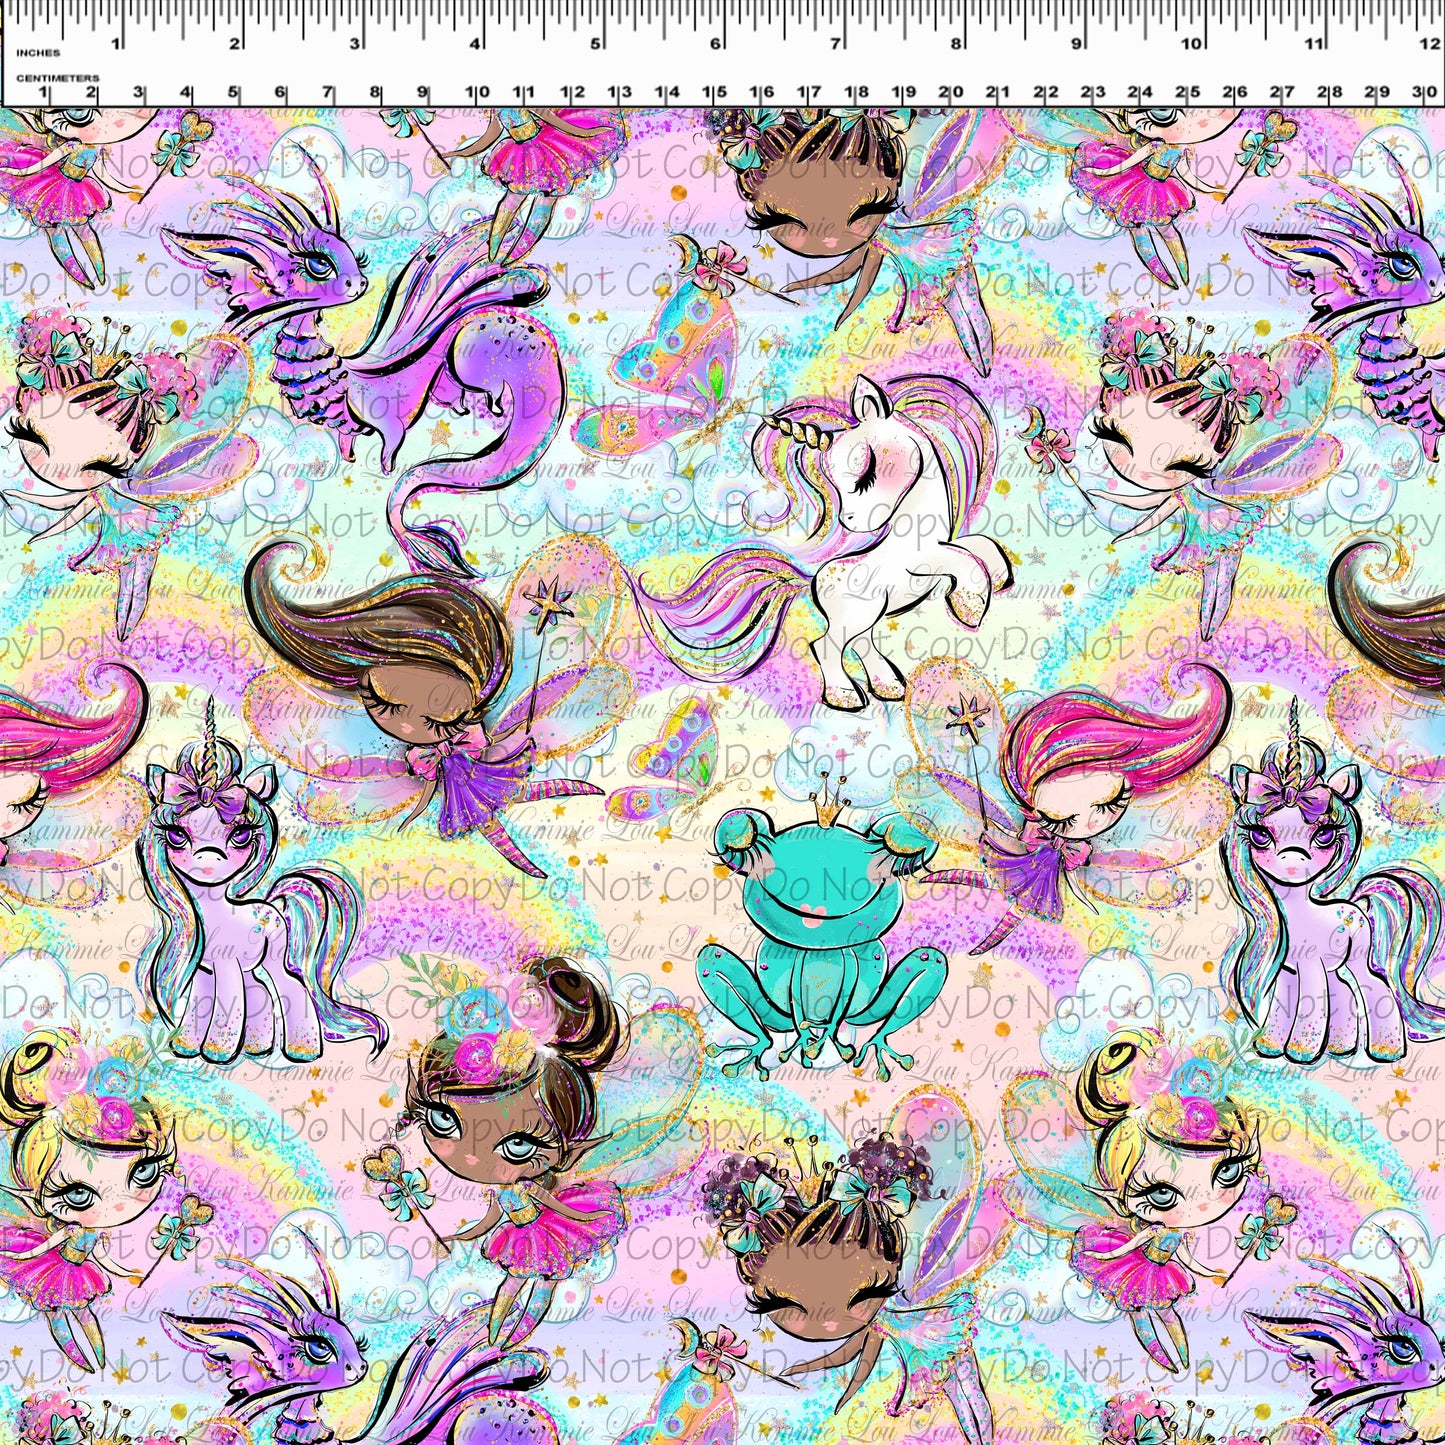
Task: Click the fairy with brown bun and pink tutu
Action: pyautogui.click(x=520, y=1120)
